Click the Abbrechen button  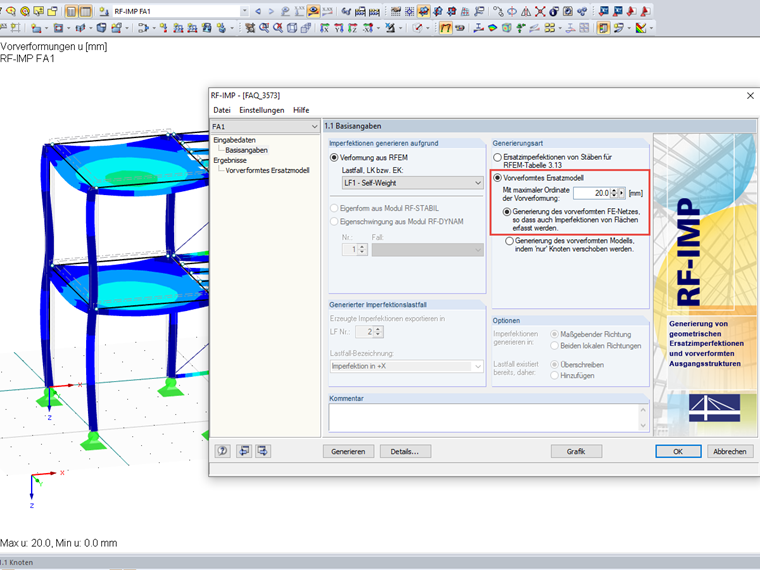pyautogui.click(x=729, y=451)
